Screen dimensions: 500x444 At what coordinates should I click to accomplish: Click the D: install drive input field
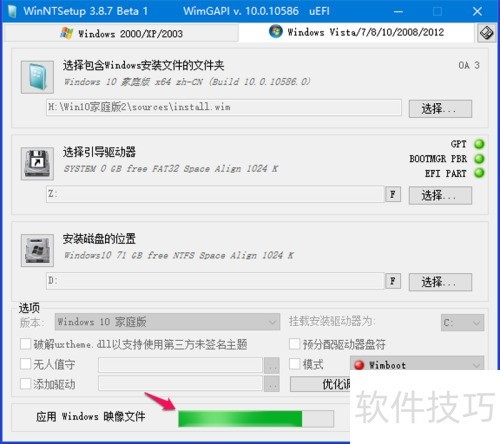pos(215,281)
